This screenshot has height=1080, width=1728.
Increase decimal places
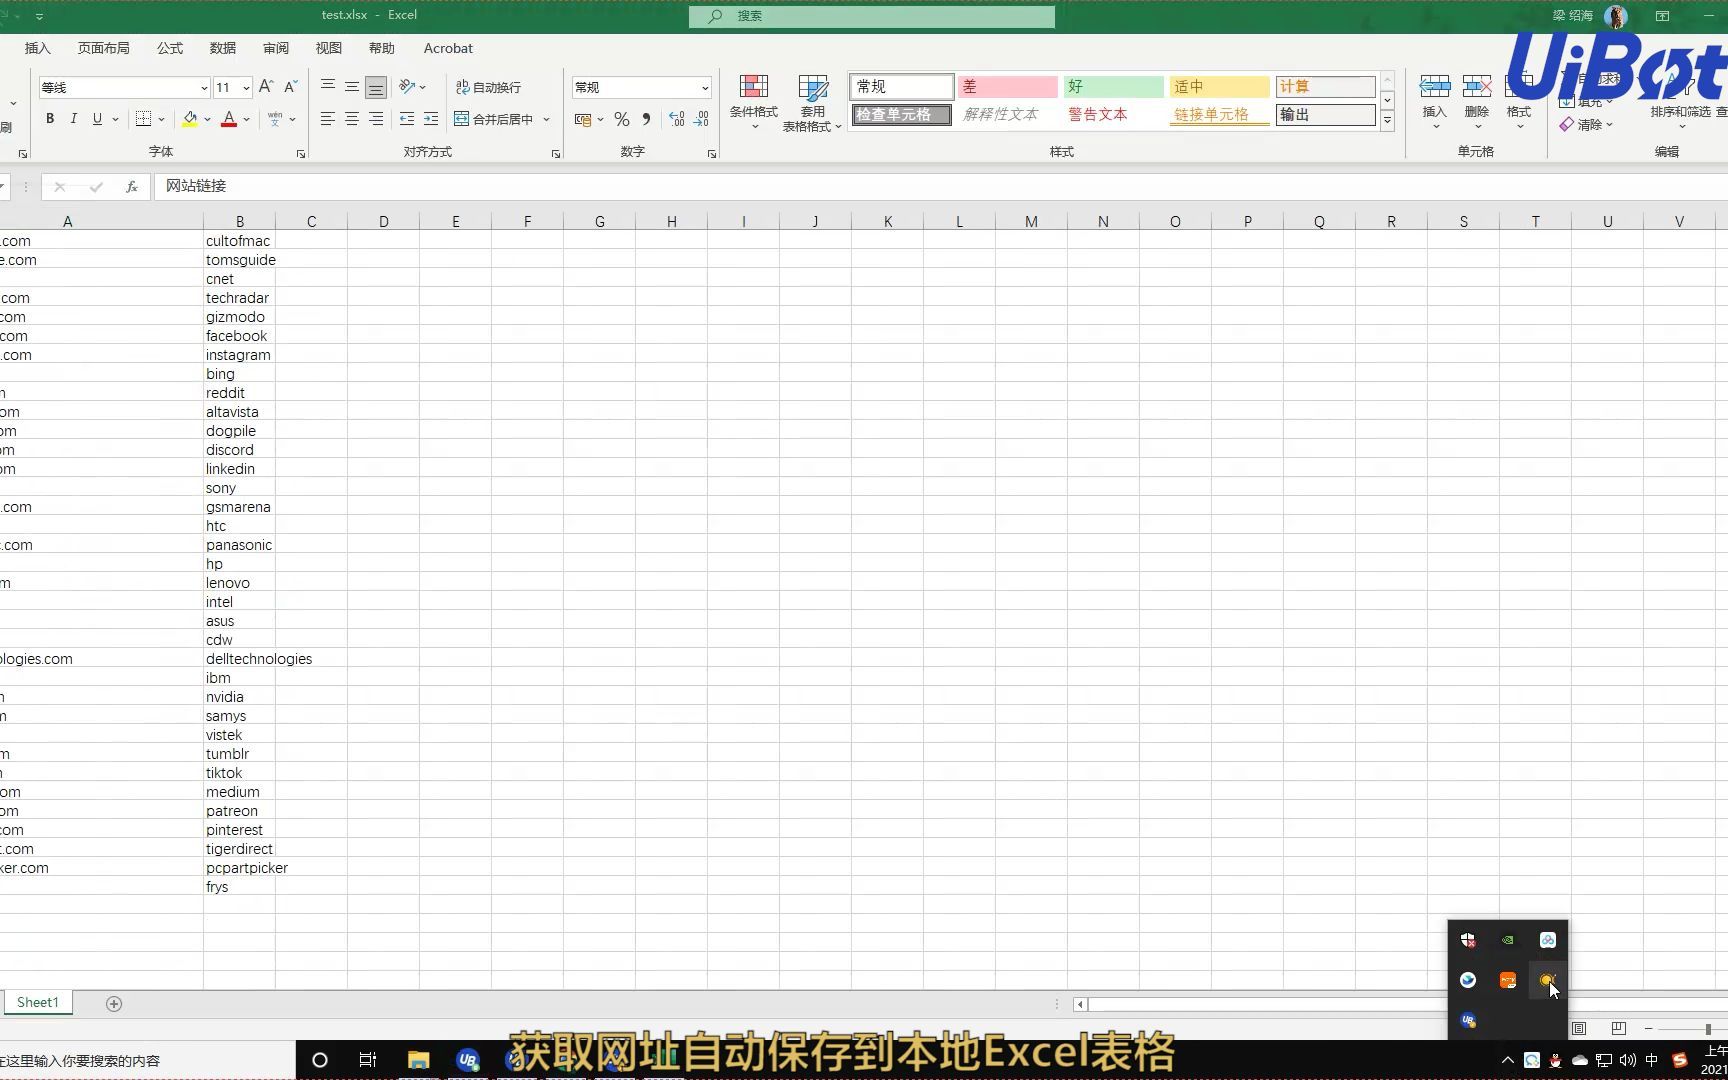coord(677,119)
